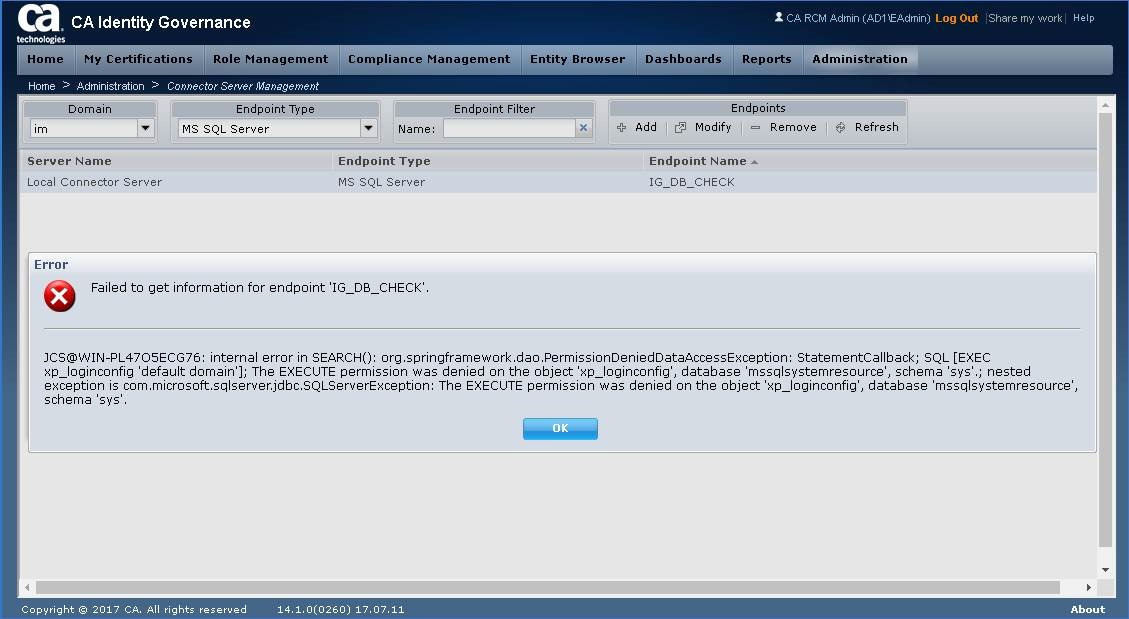This screenshot has width=1129, height=619.
Task: Click the CA technologies logo
Action: [x=41, y=24]
